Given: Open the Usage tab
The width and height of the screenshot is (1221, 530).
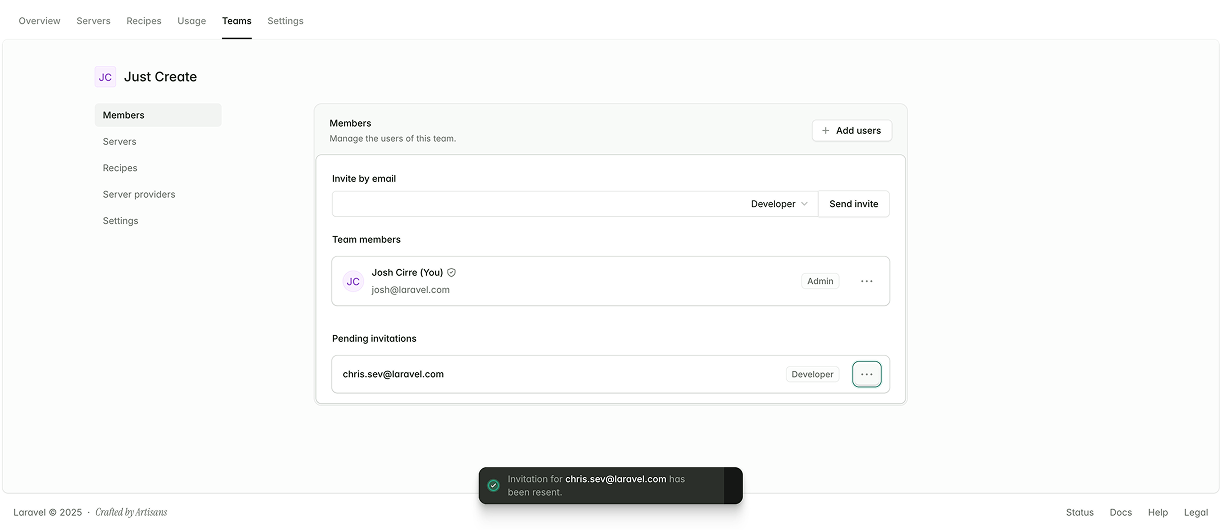Looking at the screenshot, I should click(191, 21).
